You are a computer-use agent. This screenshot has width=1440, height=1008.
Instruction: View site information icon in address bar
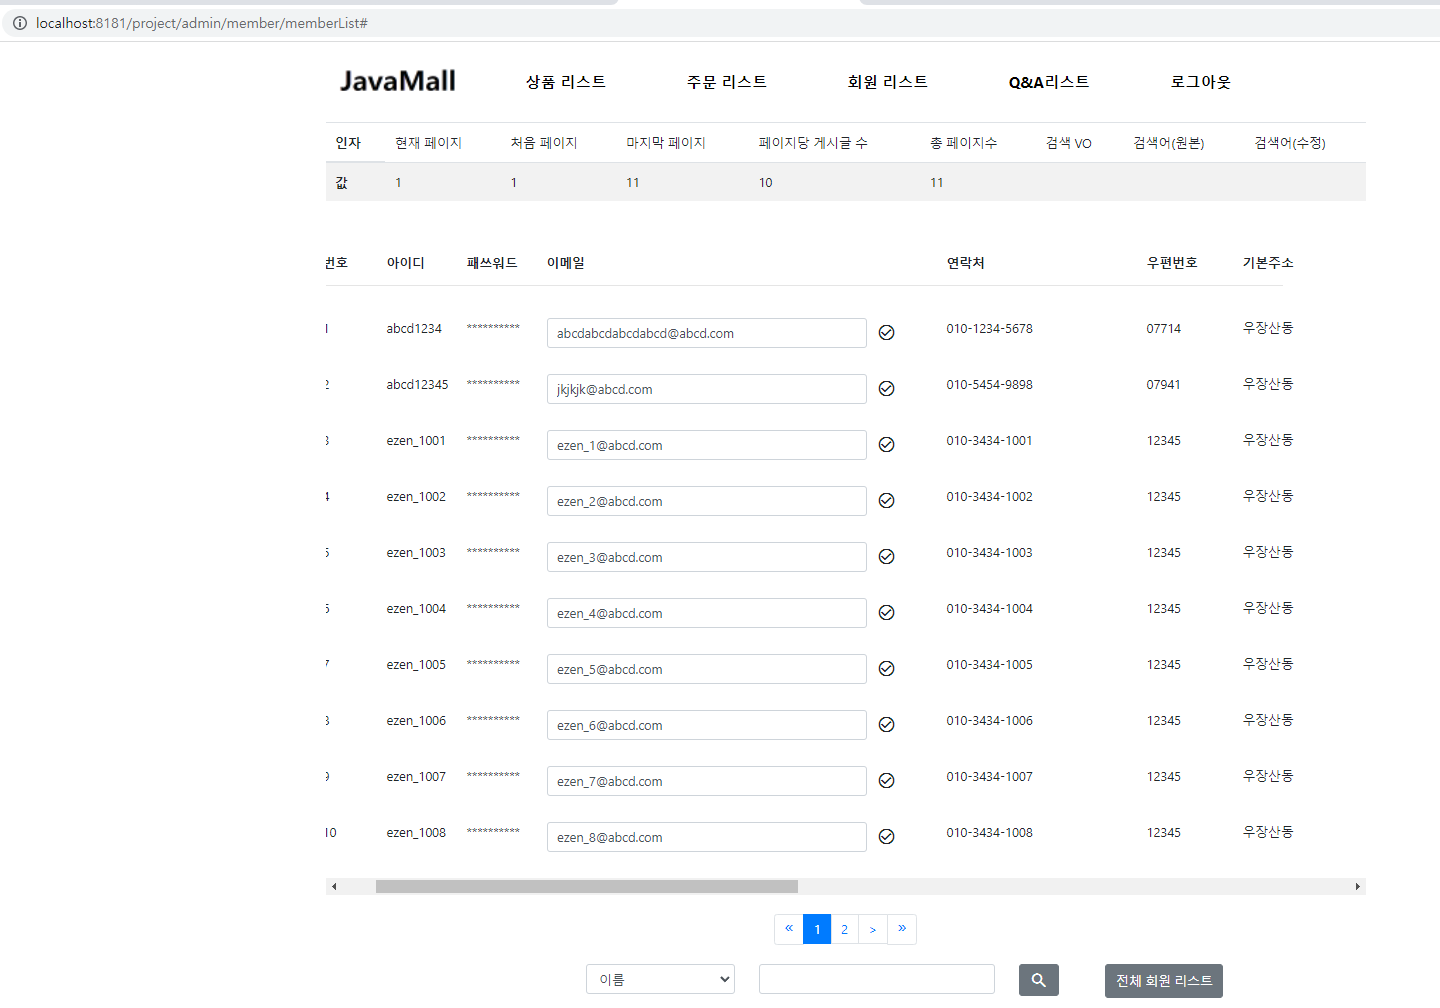[x=19, y=23]
